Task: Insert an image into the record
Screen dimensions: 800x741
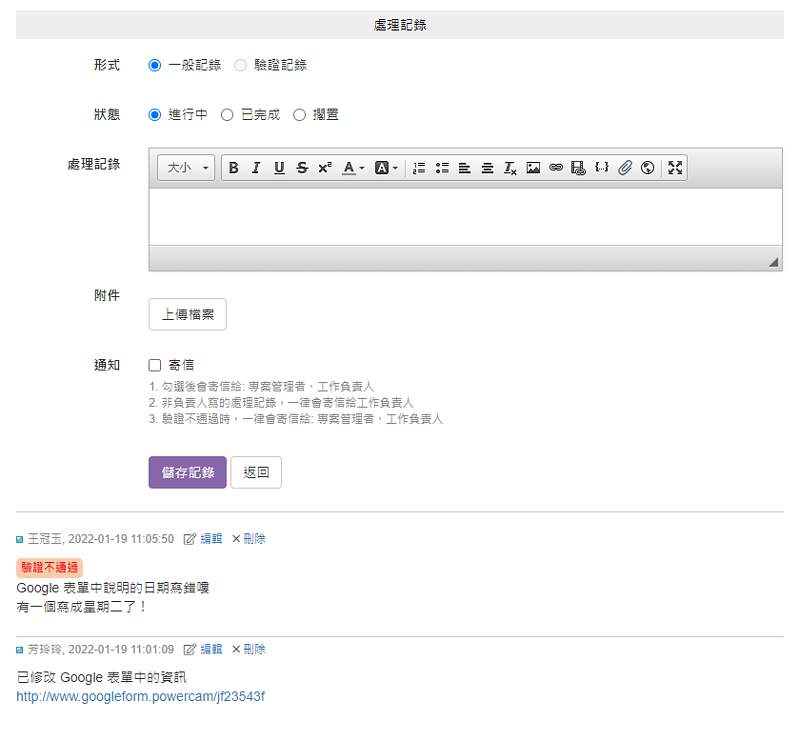Action: pos(533,168)
